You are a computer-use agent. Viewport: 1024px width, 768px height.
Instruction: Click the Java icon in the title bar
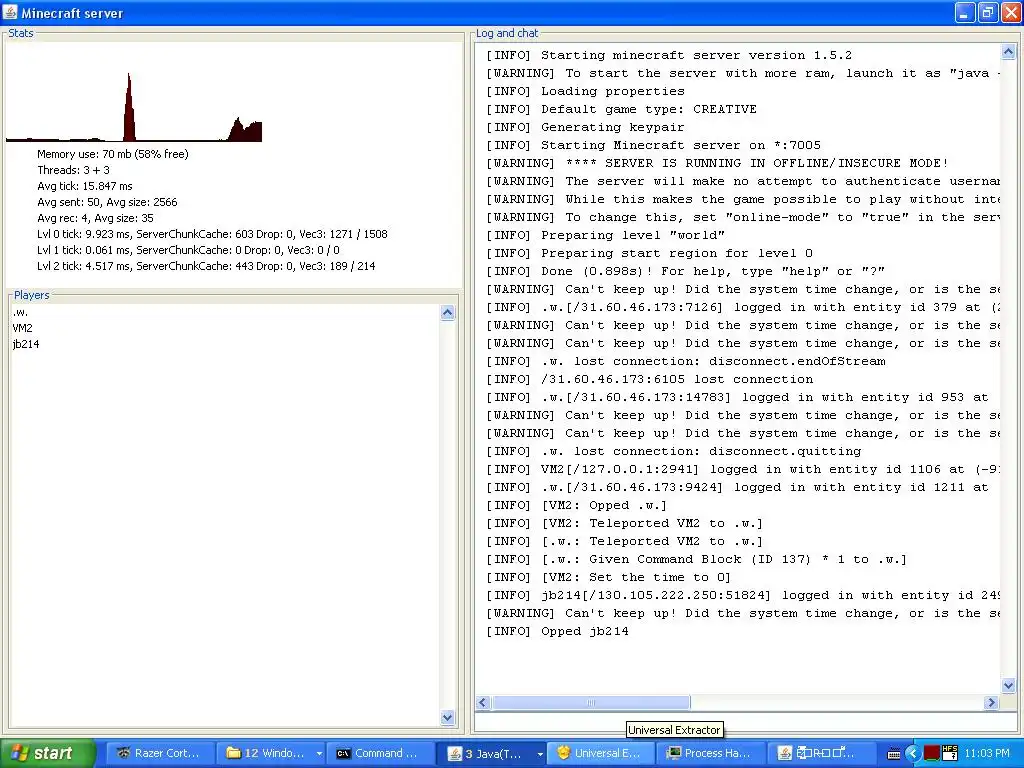coord(10,12)
